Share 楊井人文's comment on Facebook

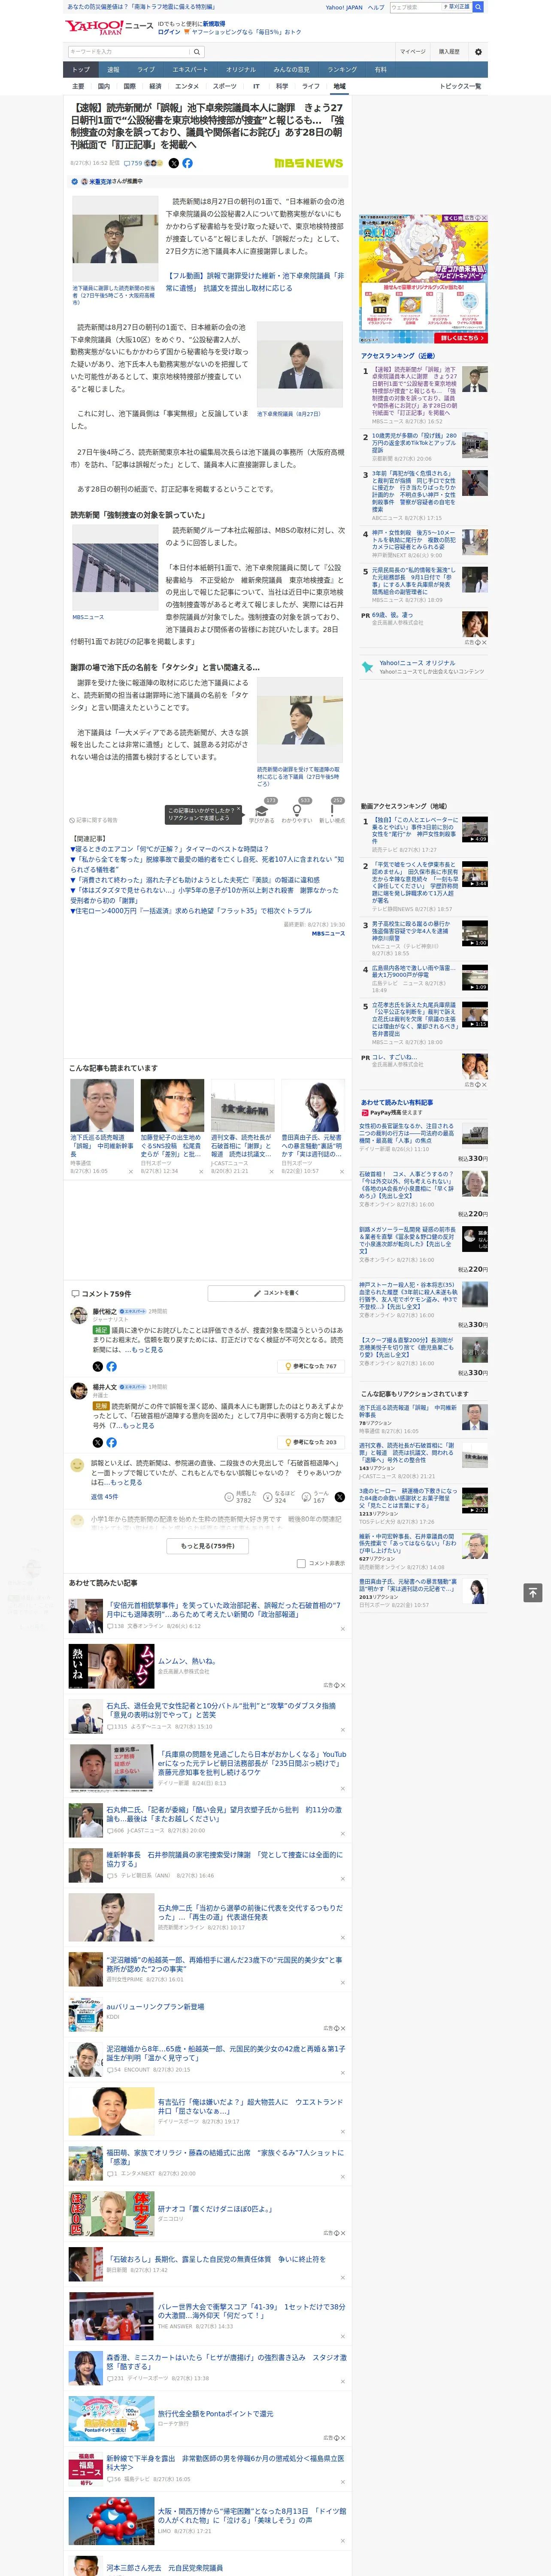click(x=111, y=1442)
